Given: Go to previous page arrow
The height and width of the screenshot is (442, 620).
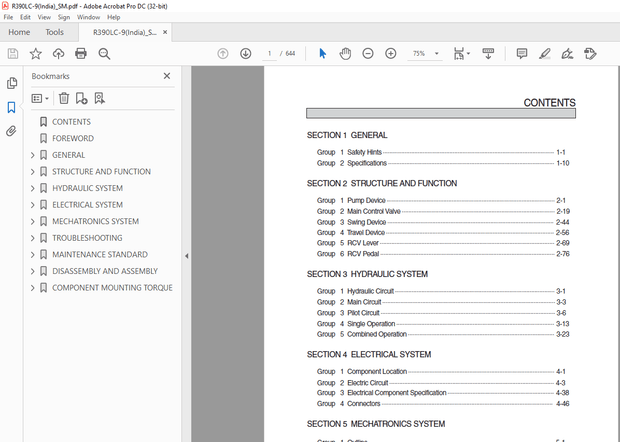Looking at the screenshot, I should (x=223, y=53).
